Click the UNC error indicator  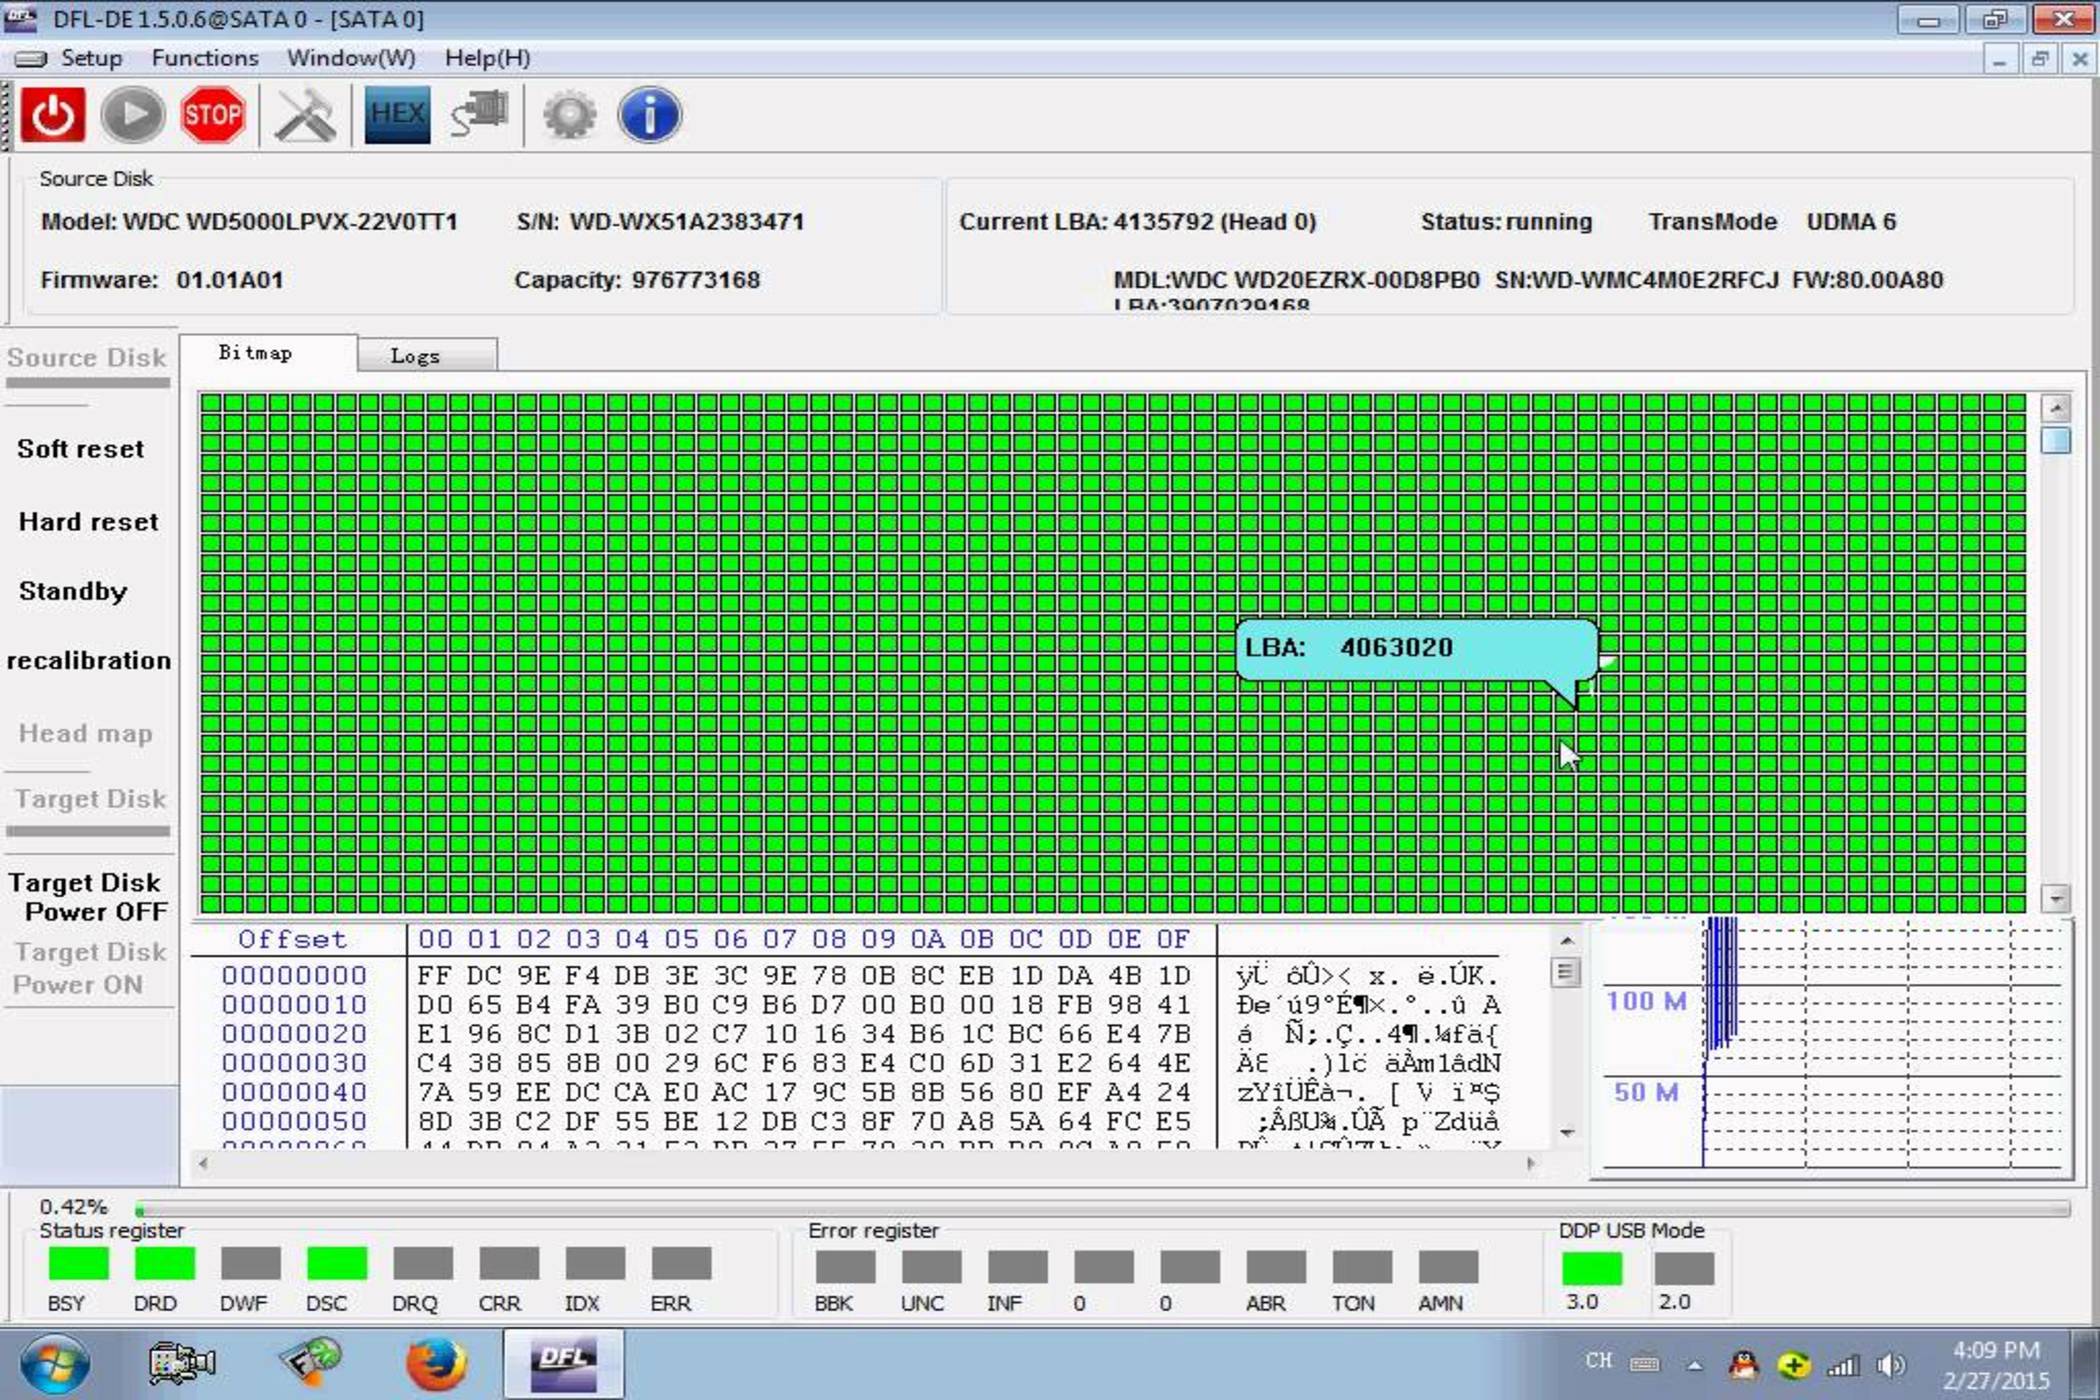[931, 1266]
